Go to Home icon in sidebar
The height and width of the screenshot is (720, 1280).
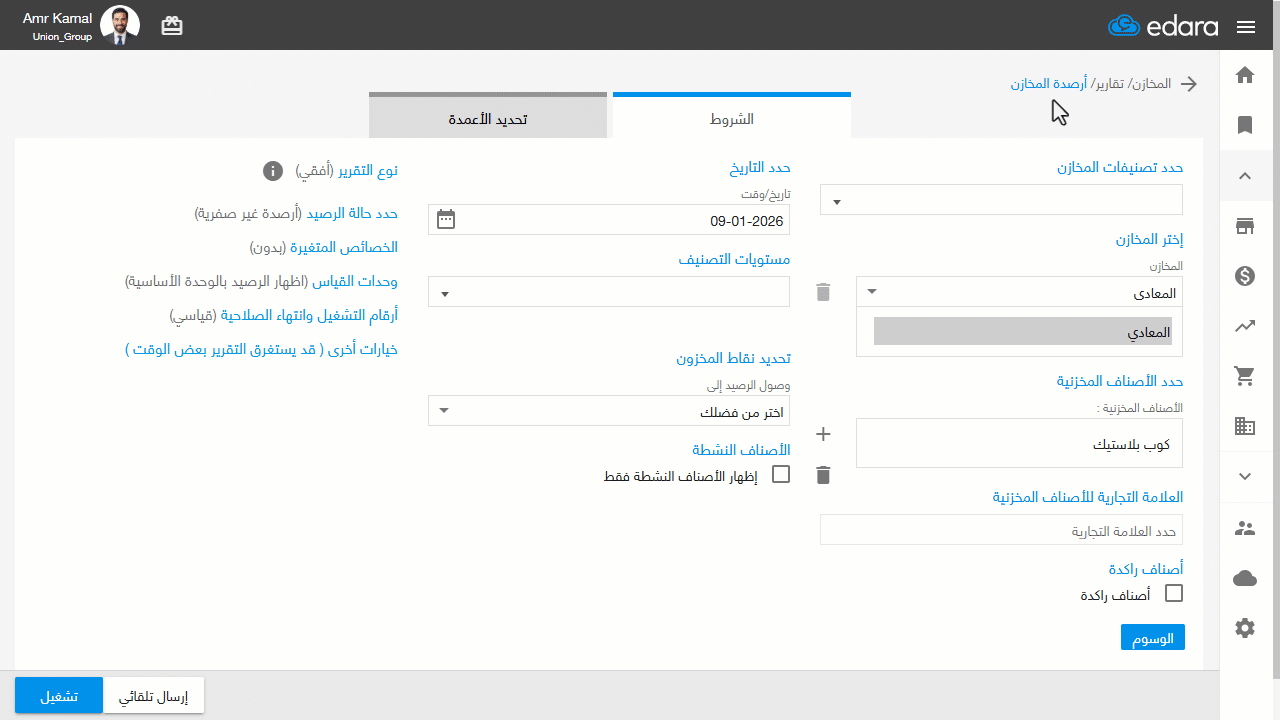coord(1245,75)
